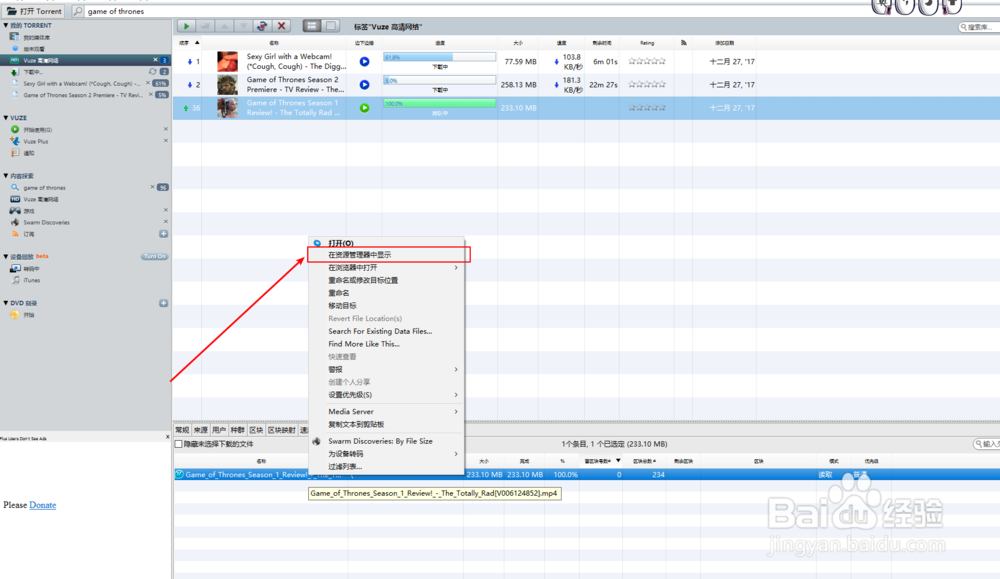This screenshot has height=579, width=1000.
Task: Select Game of Thrones Season 2 sidebar entry
Action: pyautogui.click(x=83, y=95)
